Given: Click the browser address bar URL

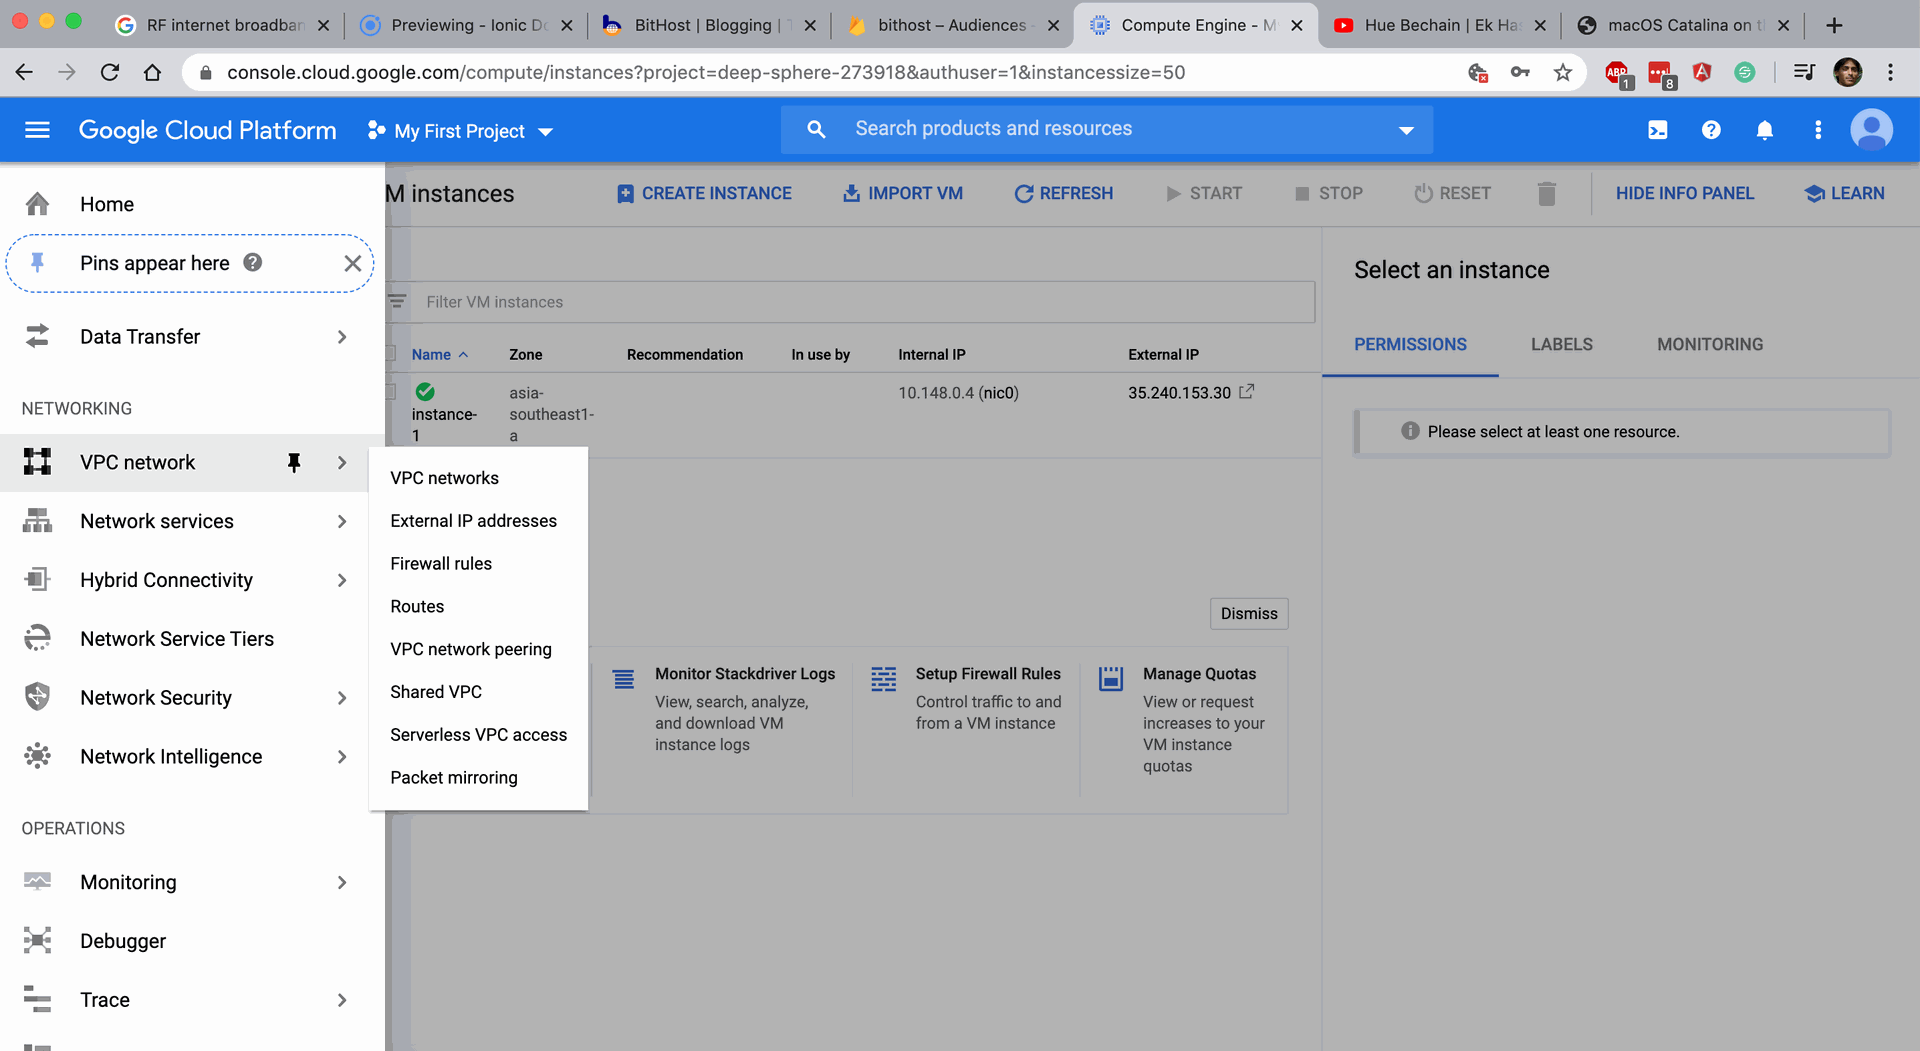Looking at the screenshot, I should coord(706,72).
